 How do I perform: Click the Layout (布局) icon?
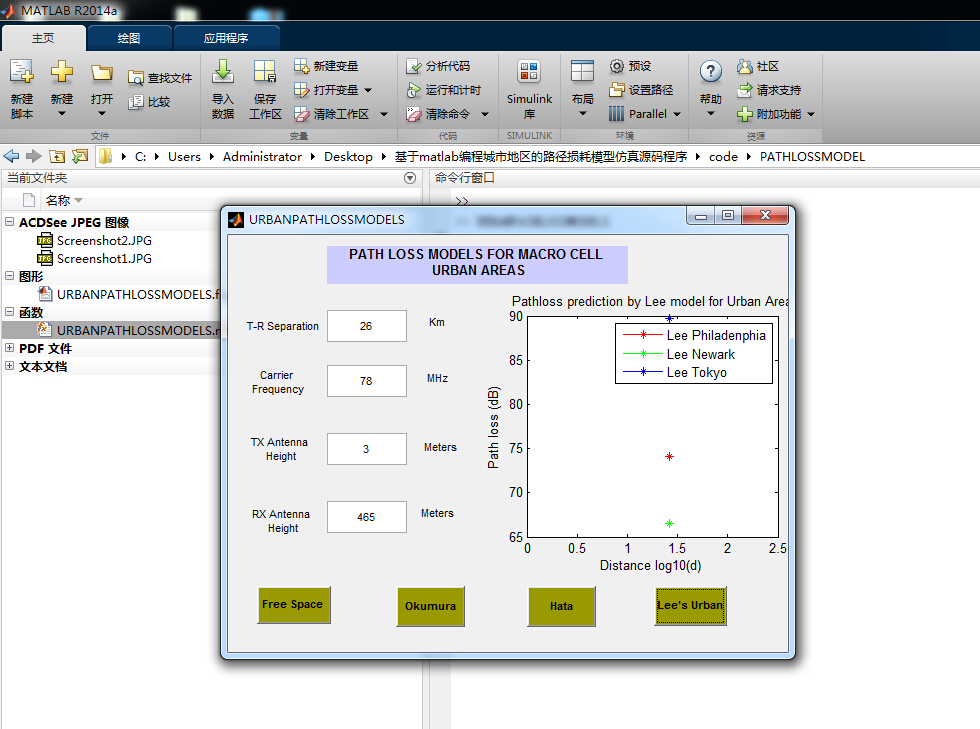[x=582, y=71]
